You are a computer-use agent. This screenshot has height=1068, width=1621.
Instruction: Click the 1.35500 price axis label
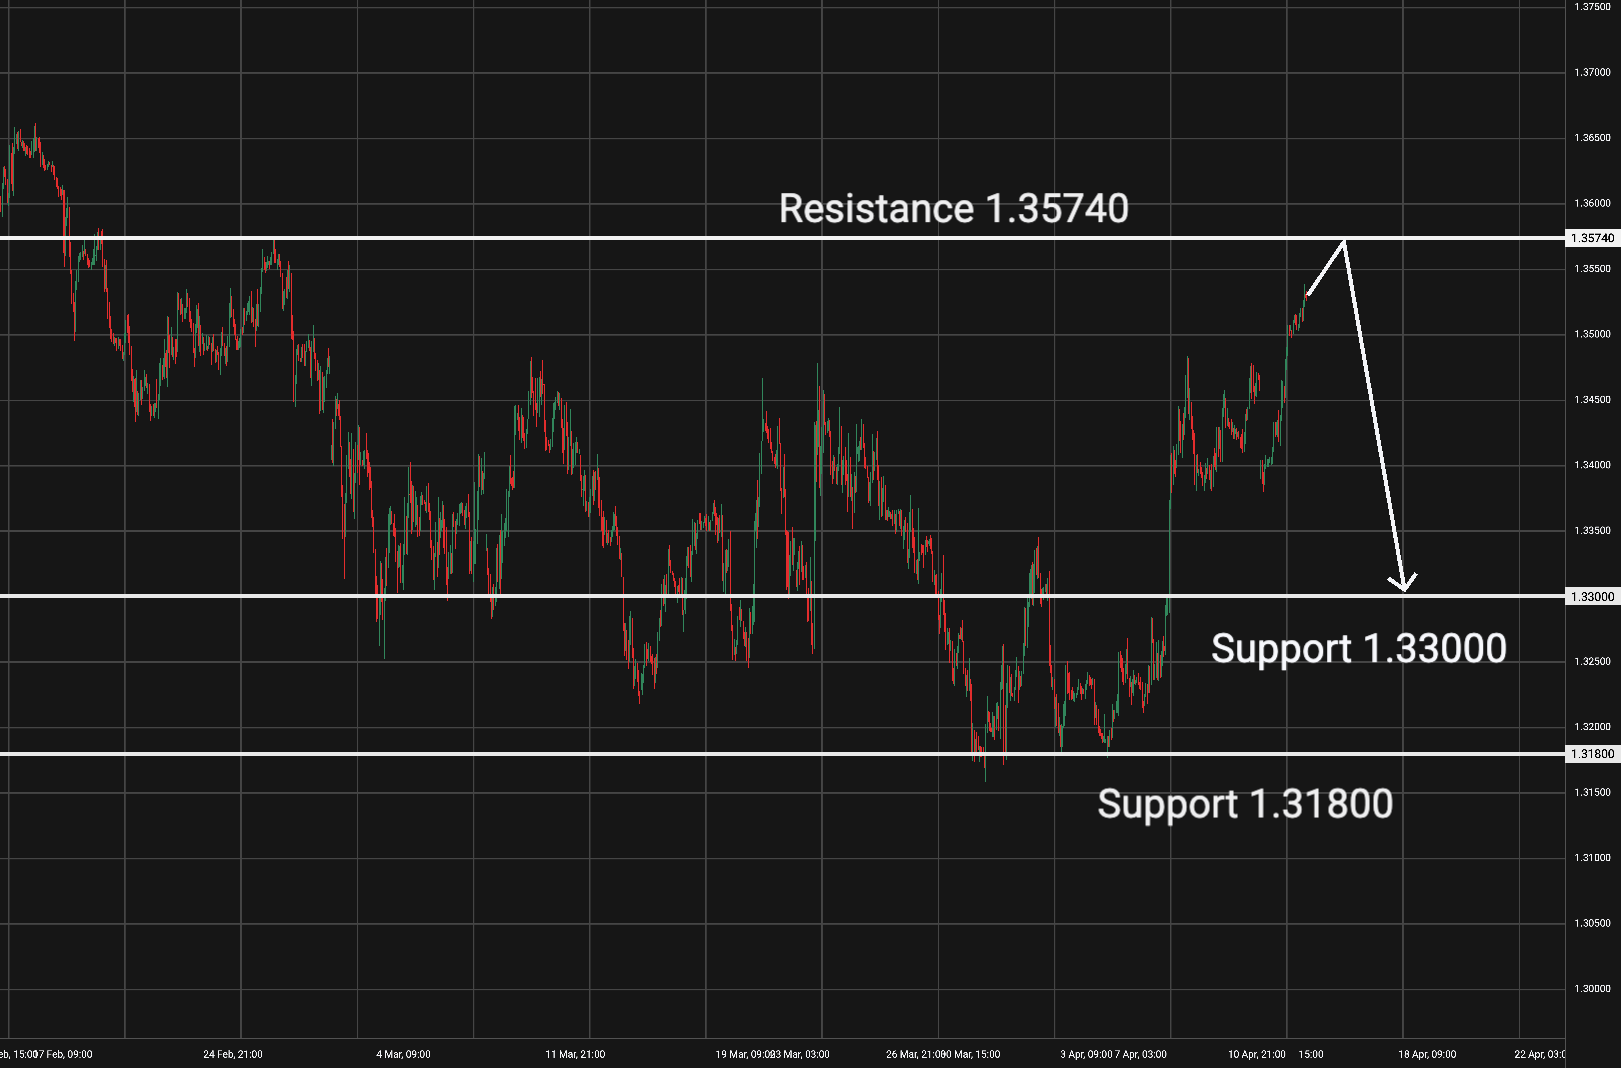click(x=1593, y=268)
